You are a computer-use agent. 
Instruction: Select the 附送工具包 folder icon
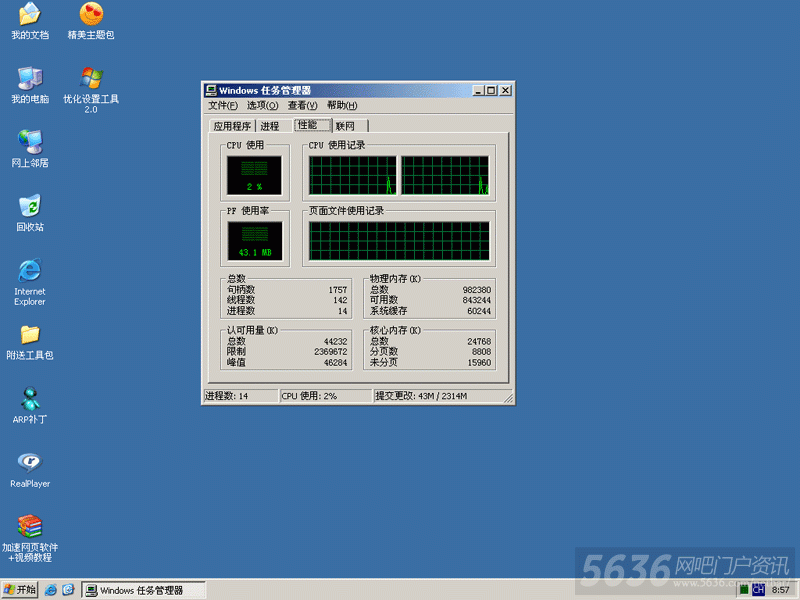(30, 342)
